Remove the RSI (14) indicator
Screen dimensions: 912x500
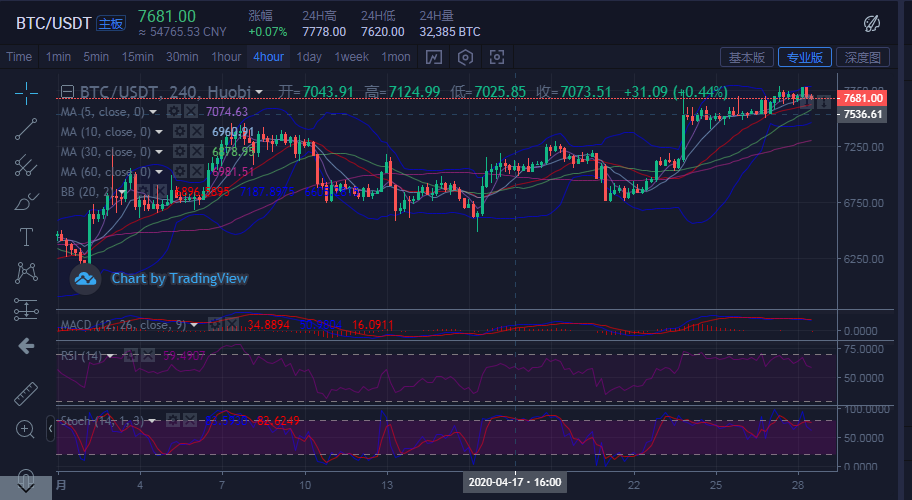click(148, 355)
